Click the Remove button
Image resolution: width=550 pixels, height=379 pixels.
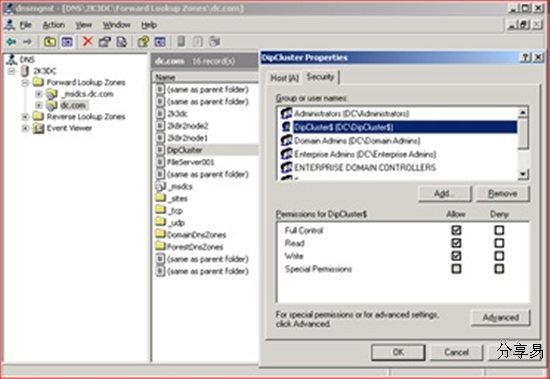(502, 194)
